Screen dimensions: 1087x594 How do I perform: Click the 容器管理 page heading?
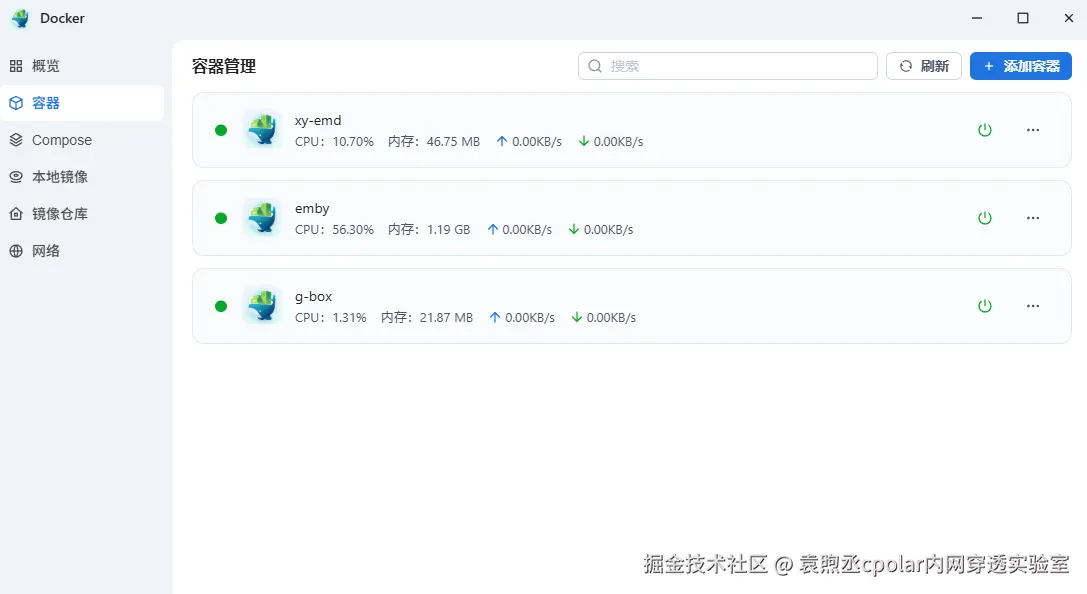224,67
